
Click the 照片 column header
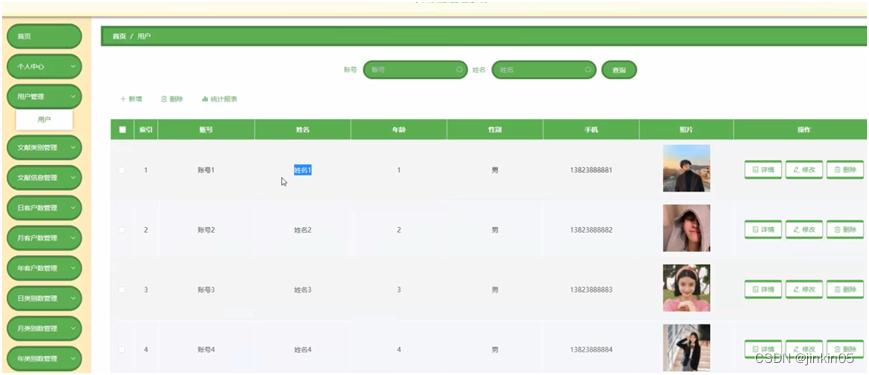click(686, 130)
